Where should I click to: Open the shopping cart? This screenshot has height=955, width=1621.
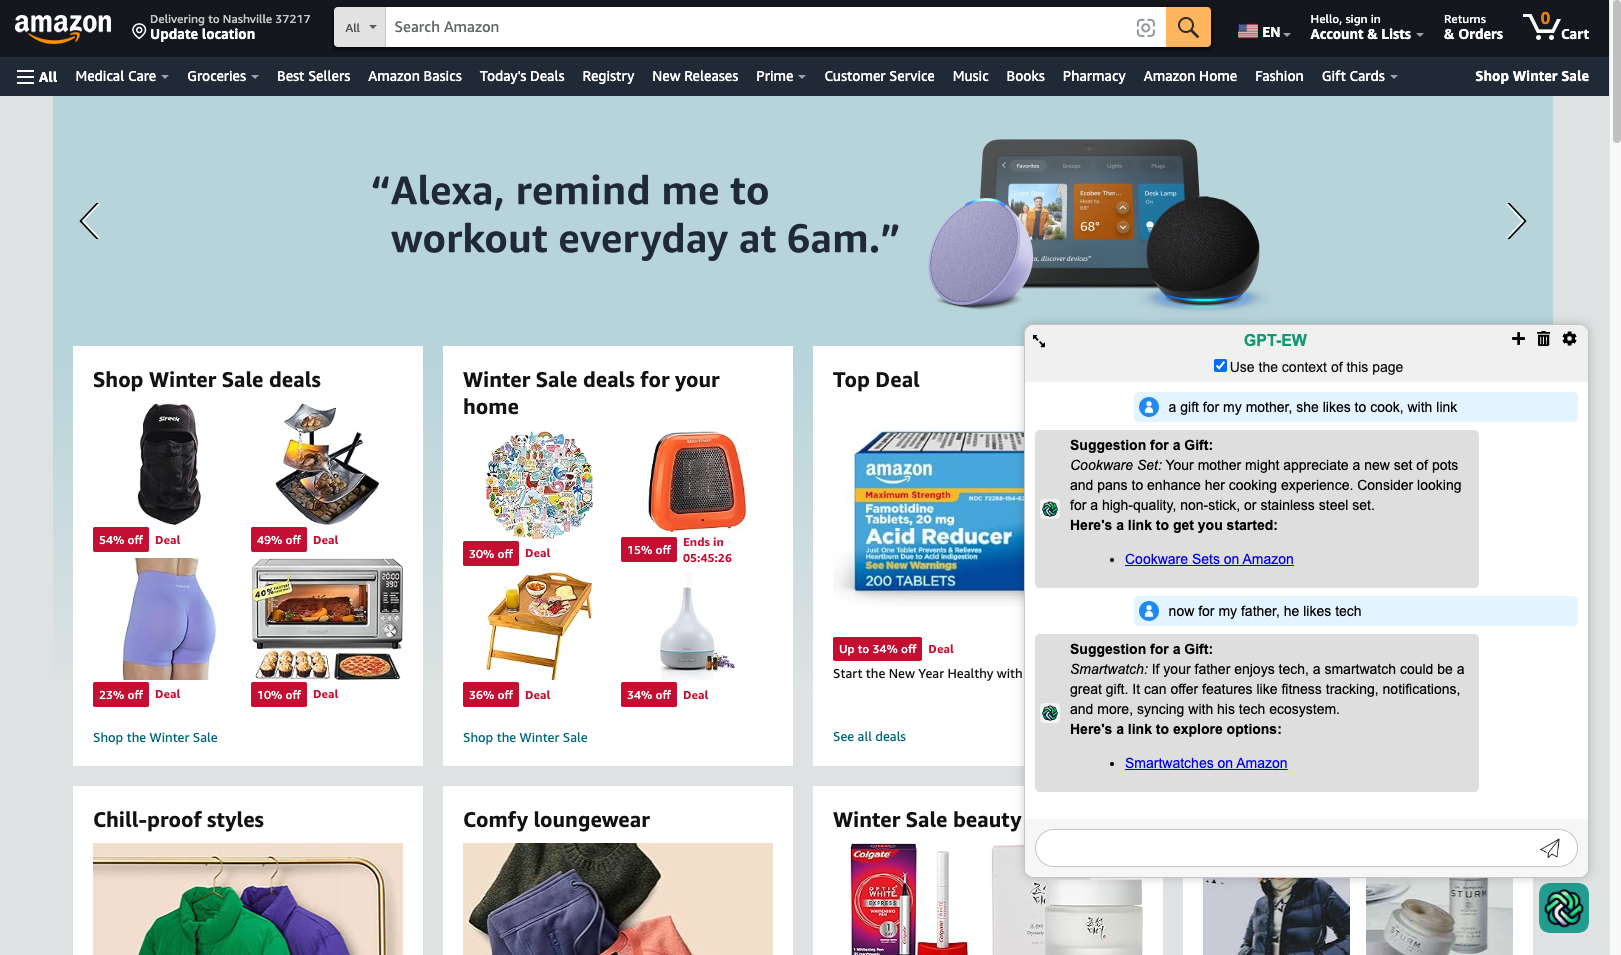coord(1555,27)
